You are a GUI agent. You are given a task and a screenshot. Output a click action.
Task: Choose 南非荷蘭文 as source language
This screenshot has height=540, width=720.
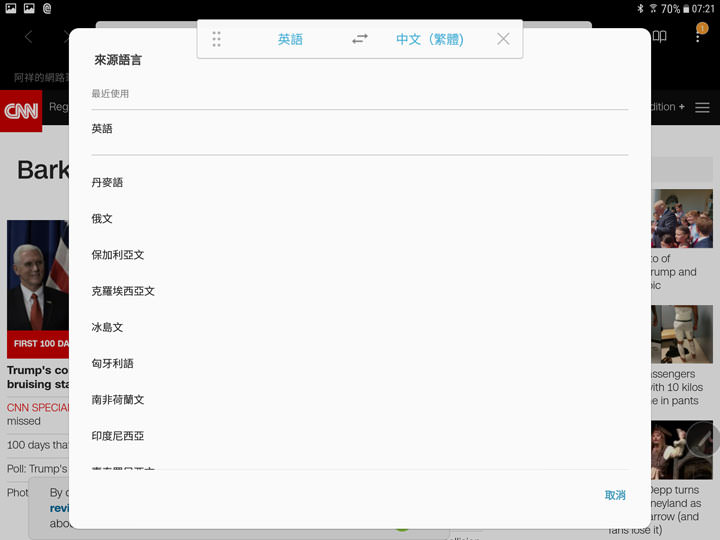360,400
